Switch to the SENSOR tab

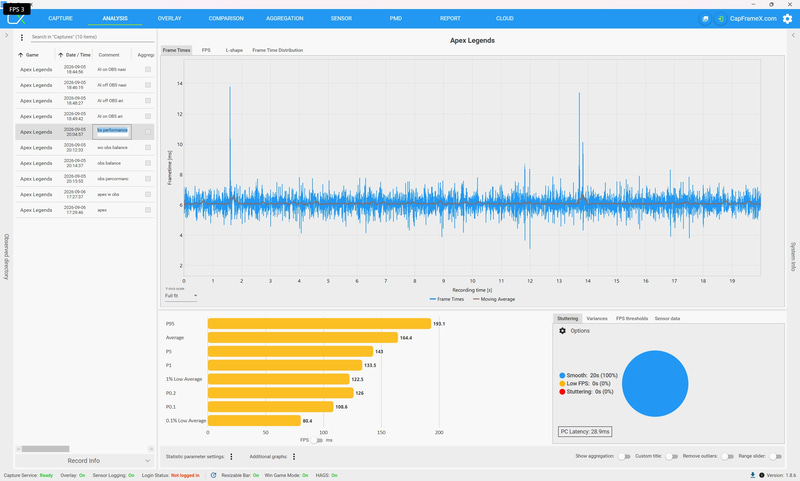coord(341,18)
